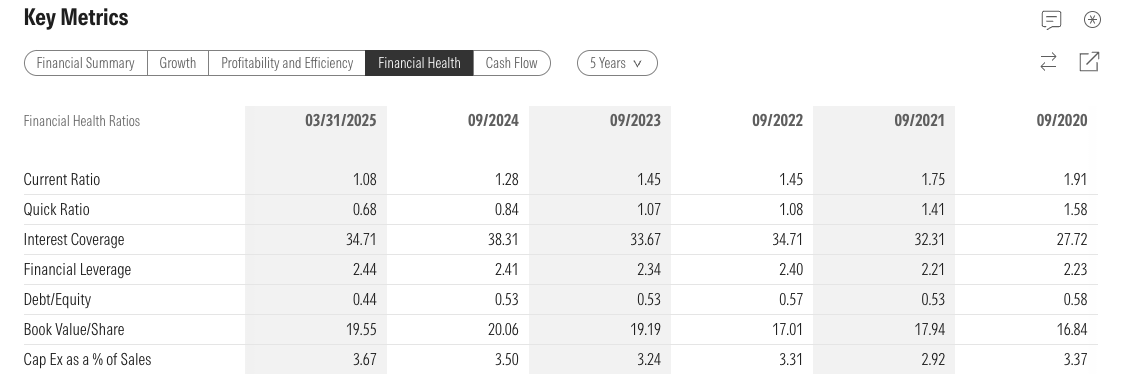Switch to the Growth tab
1123x389 pixels.
(x=178, y=63)
